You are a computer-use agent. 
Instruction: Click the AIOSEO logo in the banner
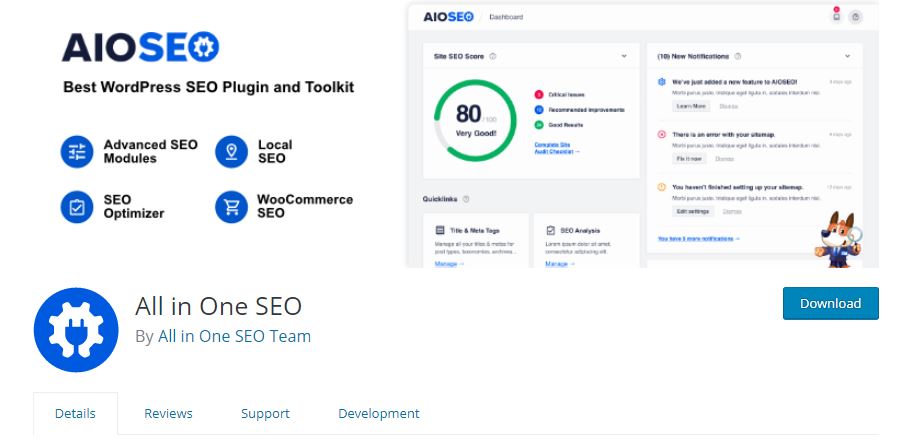click(141, 47)
